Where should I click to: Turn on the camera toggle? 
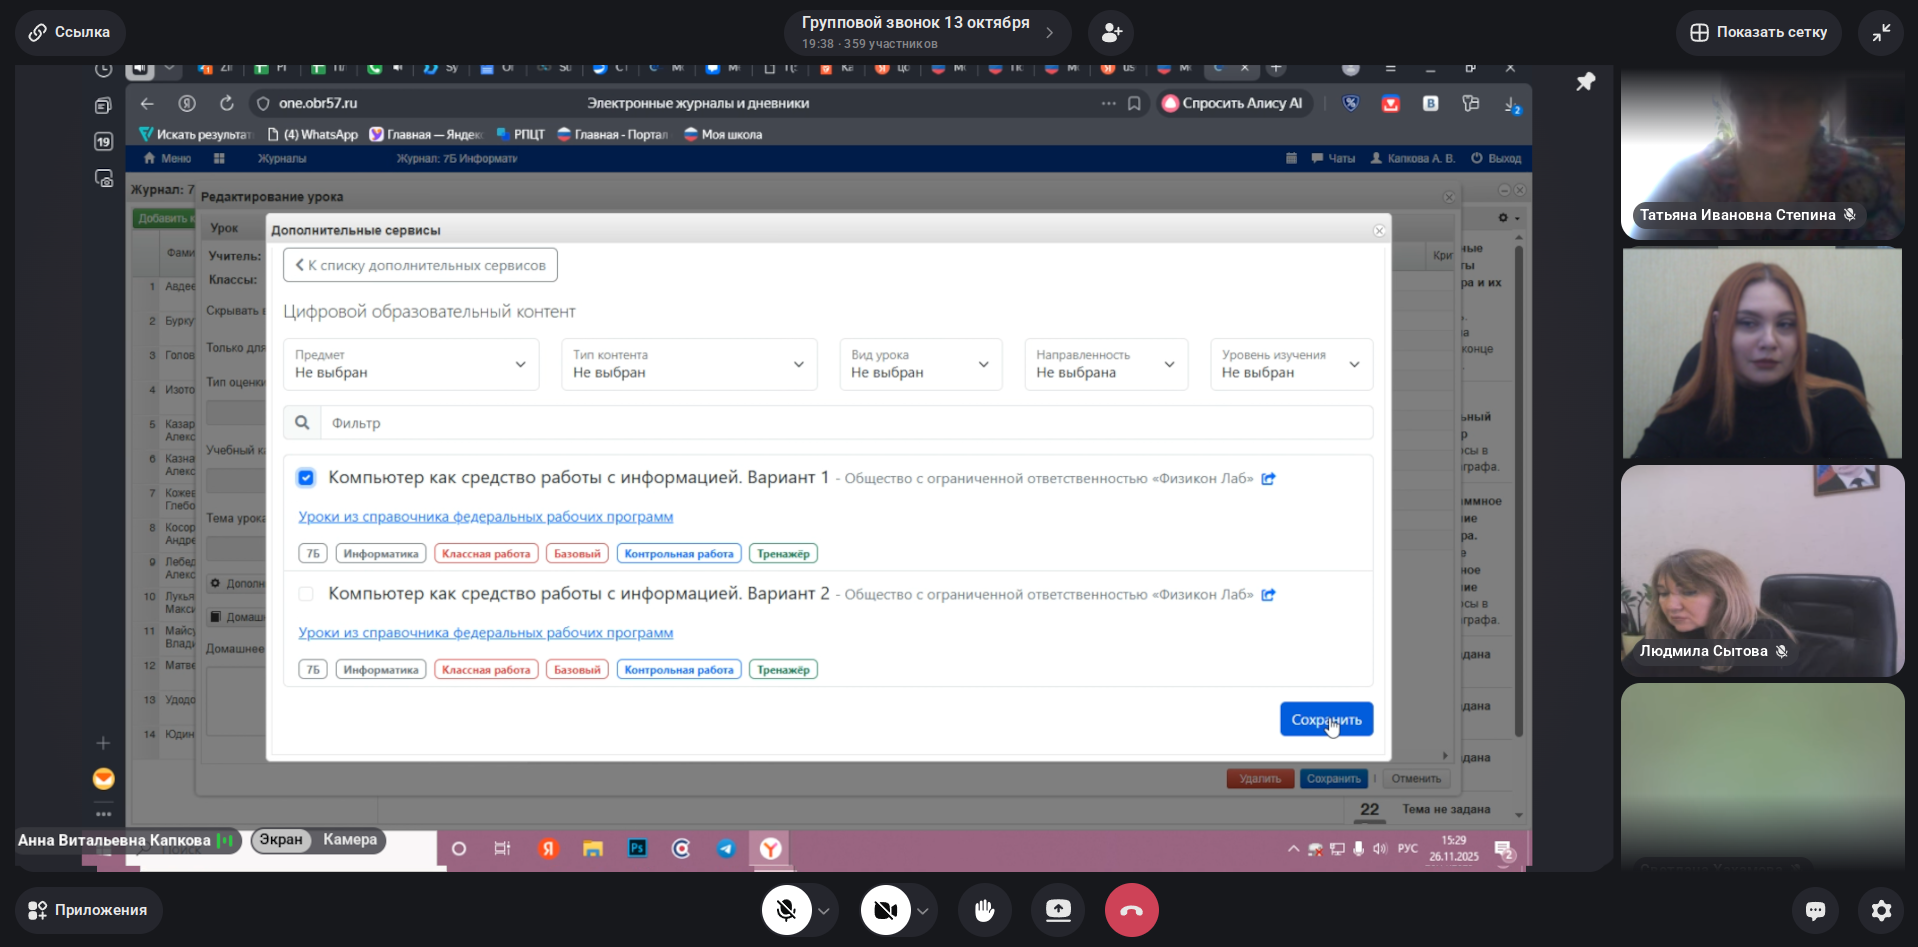(885, 910)
